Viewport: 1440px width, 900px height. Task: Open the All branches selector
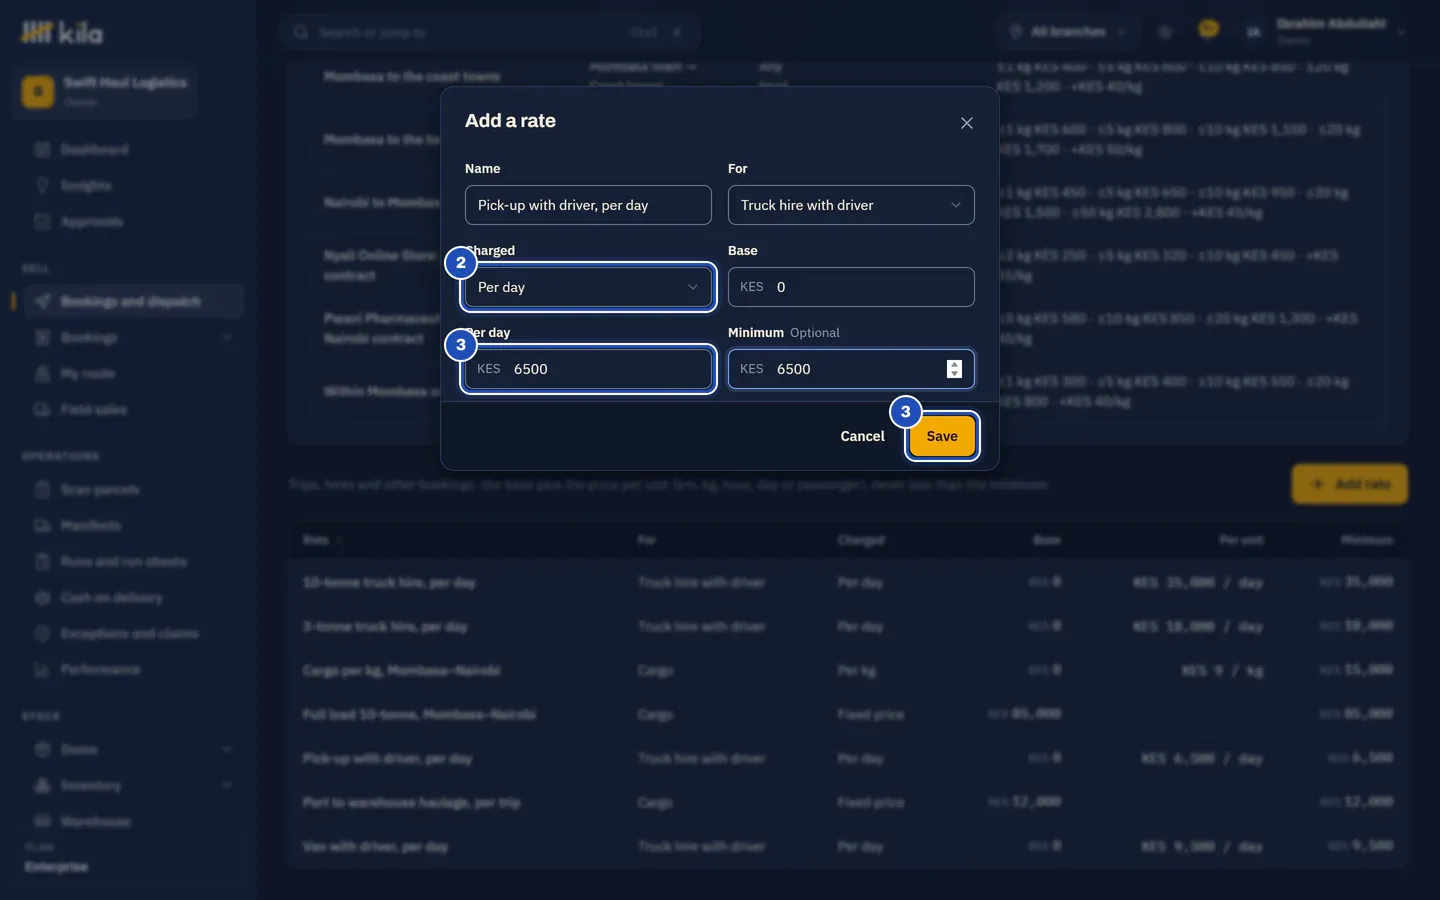tap(1069, 32)
